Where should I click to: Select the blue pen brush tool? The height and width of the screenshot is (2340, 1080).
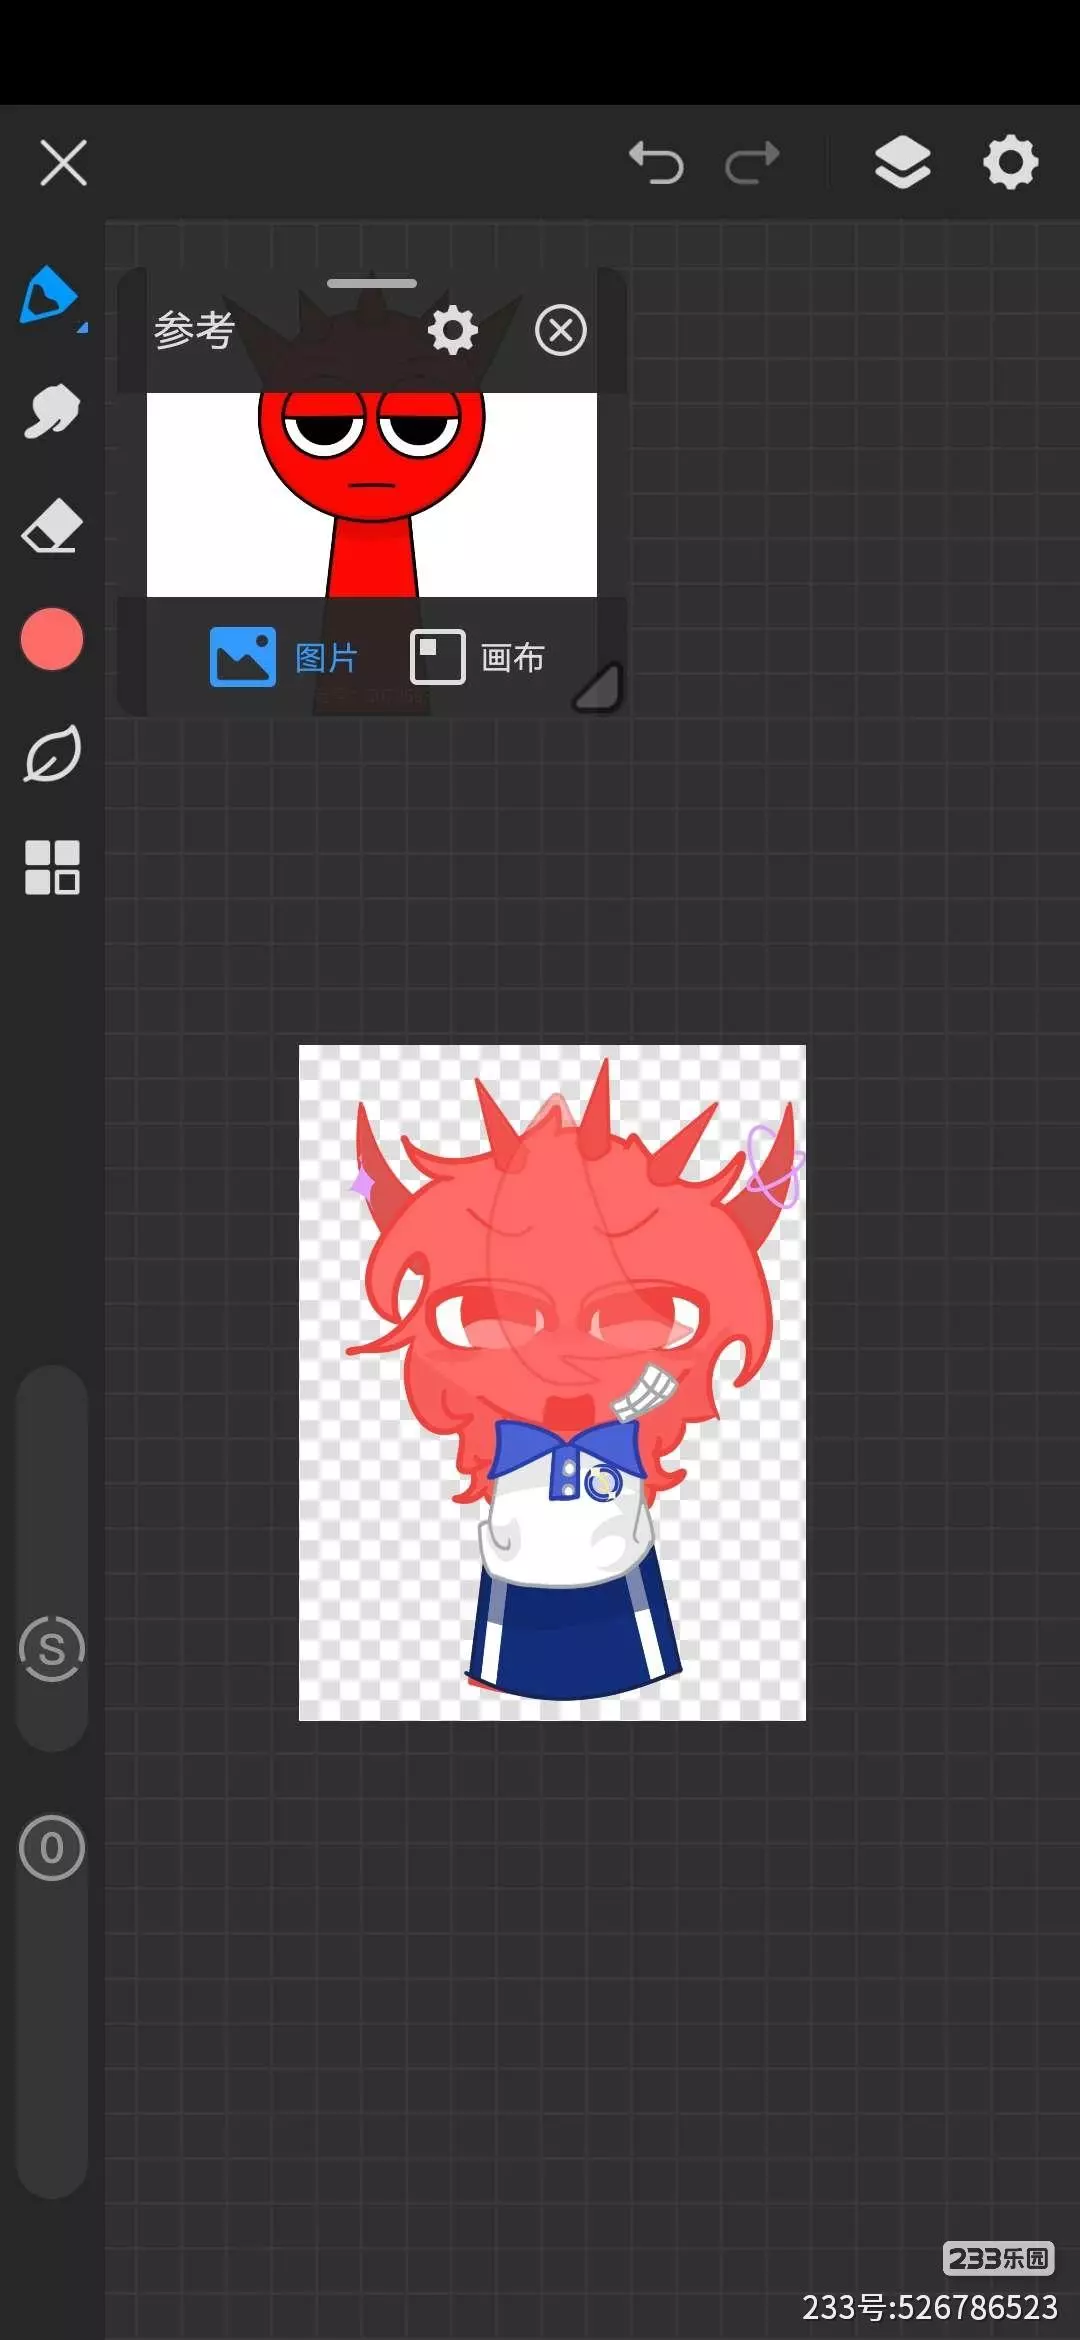(x=50, y=296)
